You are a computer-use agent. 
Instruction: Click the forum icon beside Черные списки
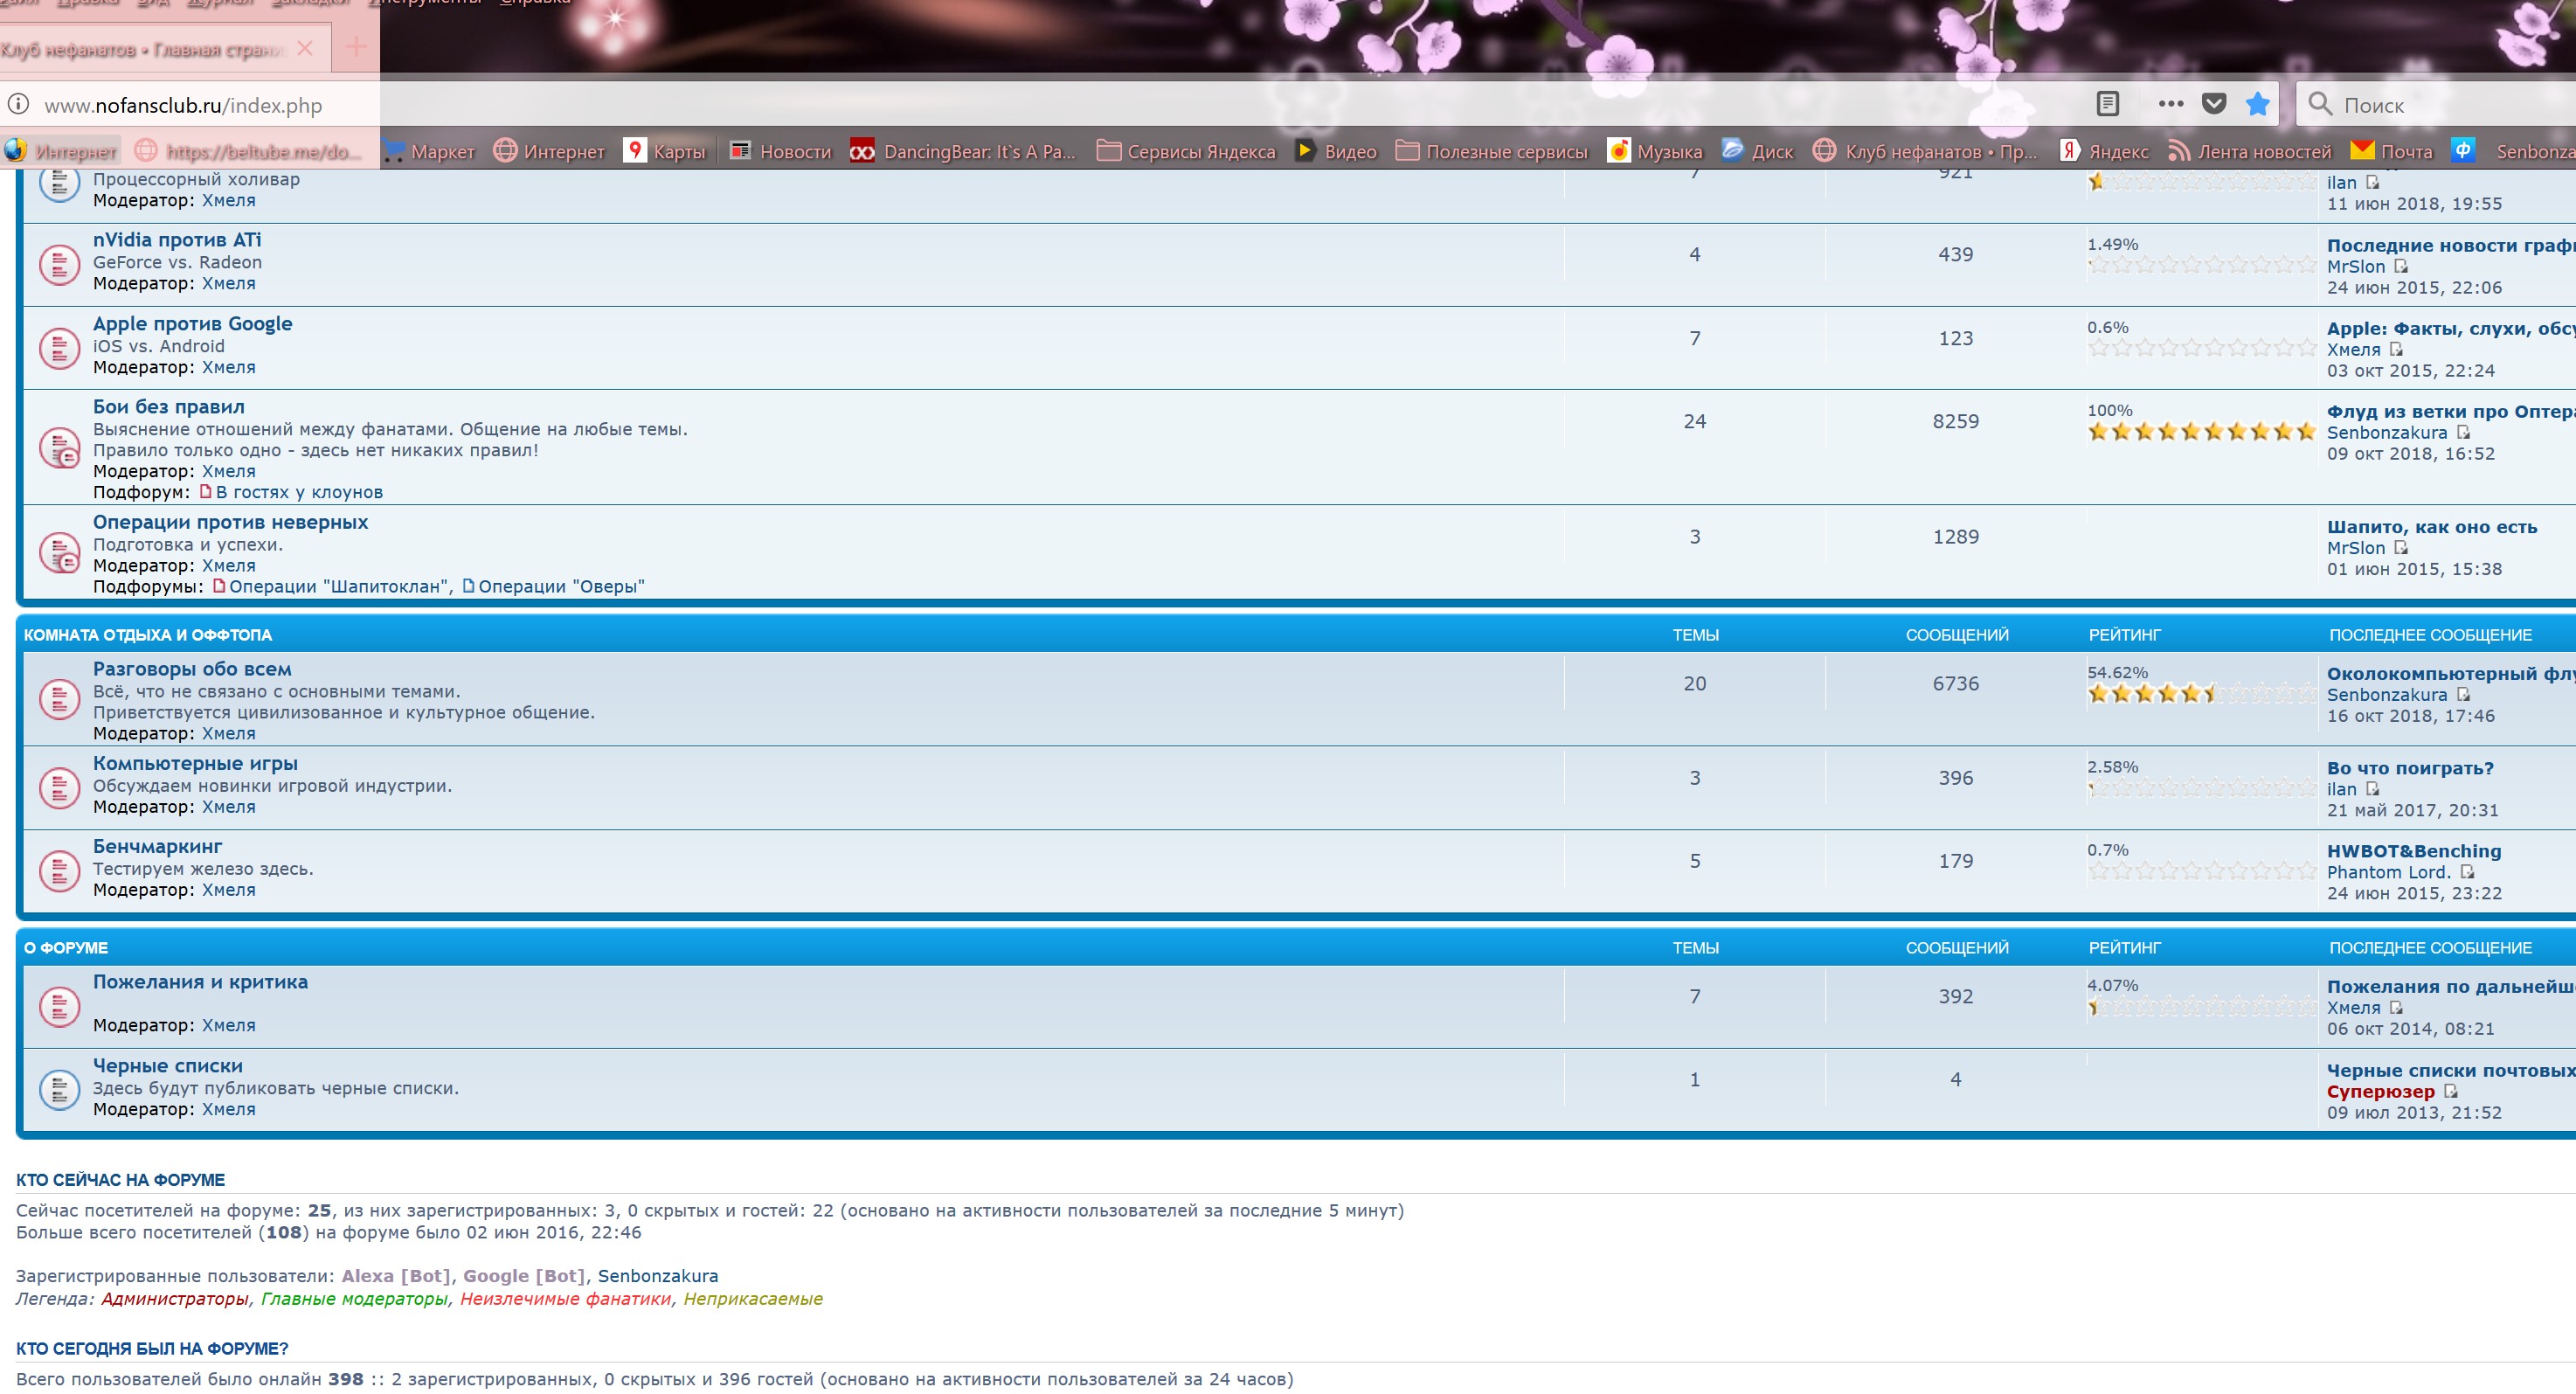coord(59,1089)
